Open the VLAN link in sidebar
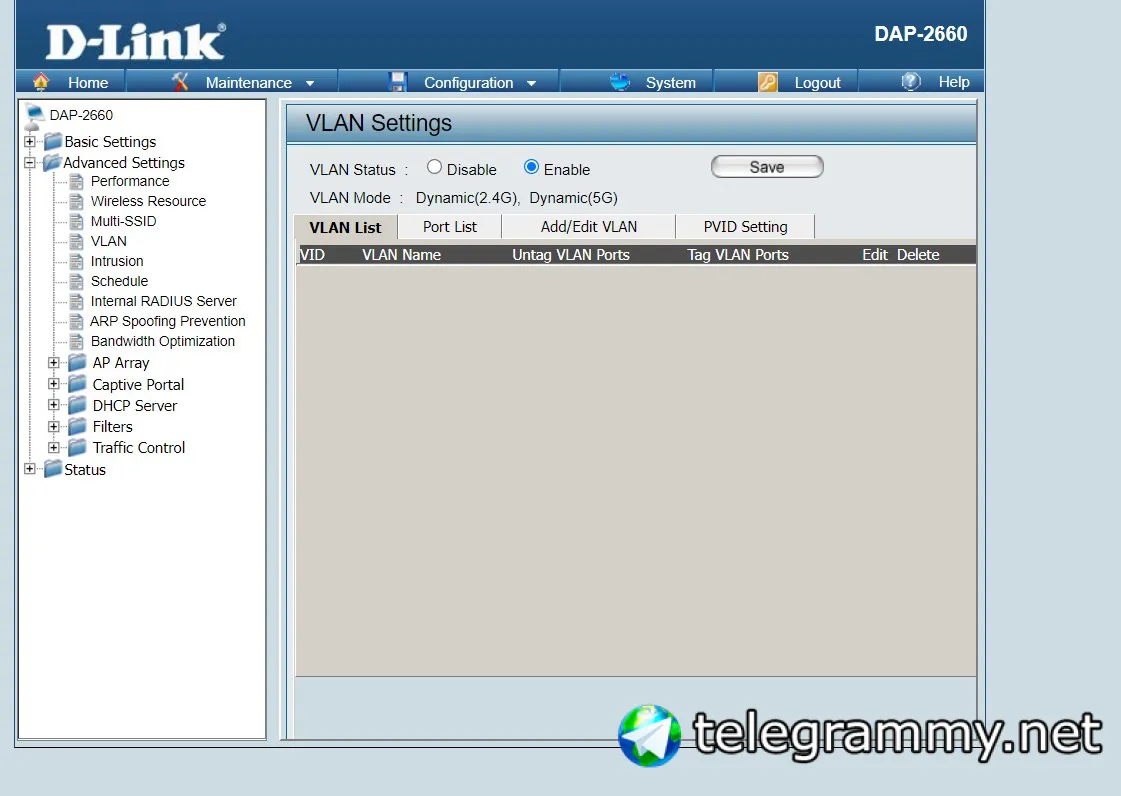 pyautogui.click(x=109, y=242)
